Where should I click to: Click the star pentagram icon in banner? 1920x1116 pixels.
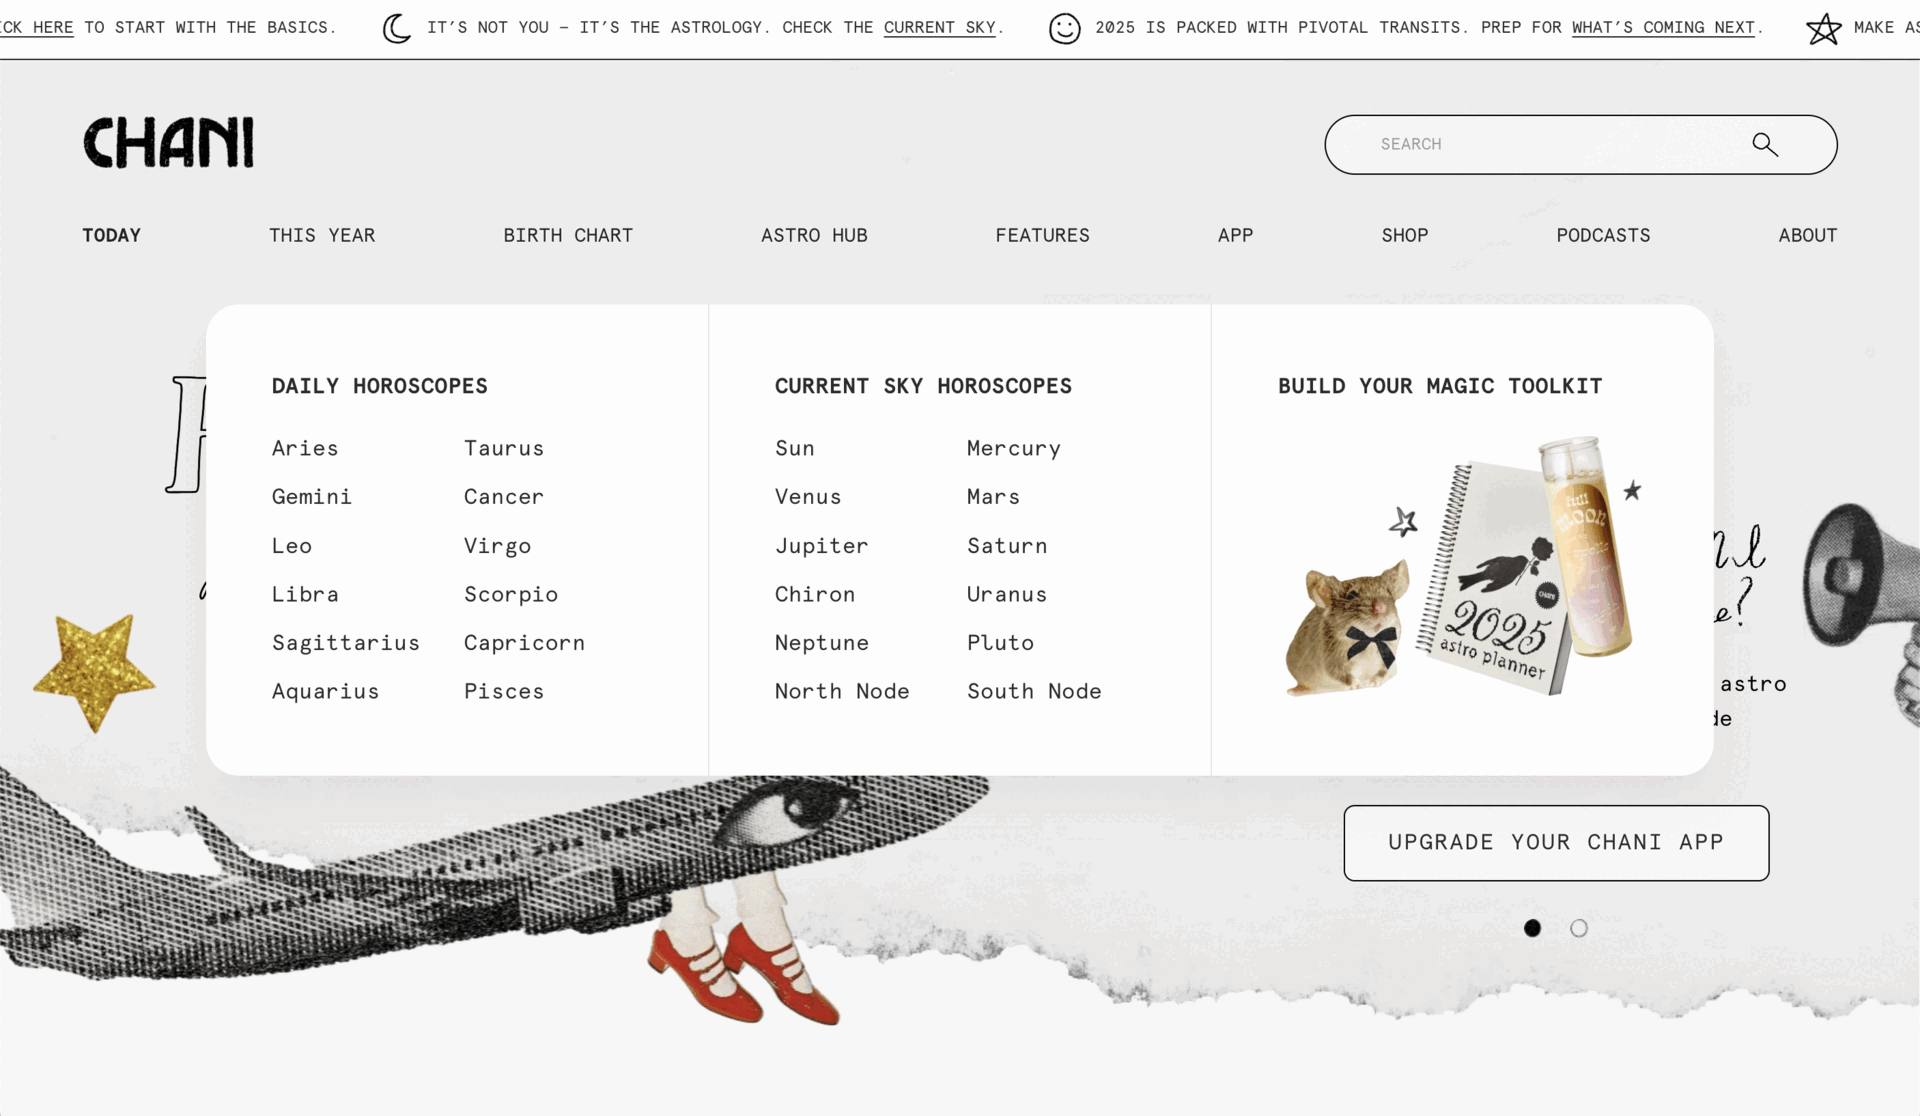click(1824, 28)
